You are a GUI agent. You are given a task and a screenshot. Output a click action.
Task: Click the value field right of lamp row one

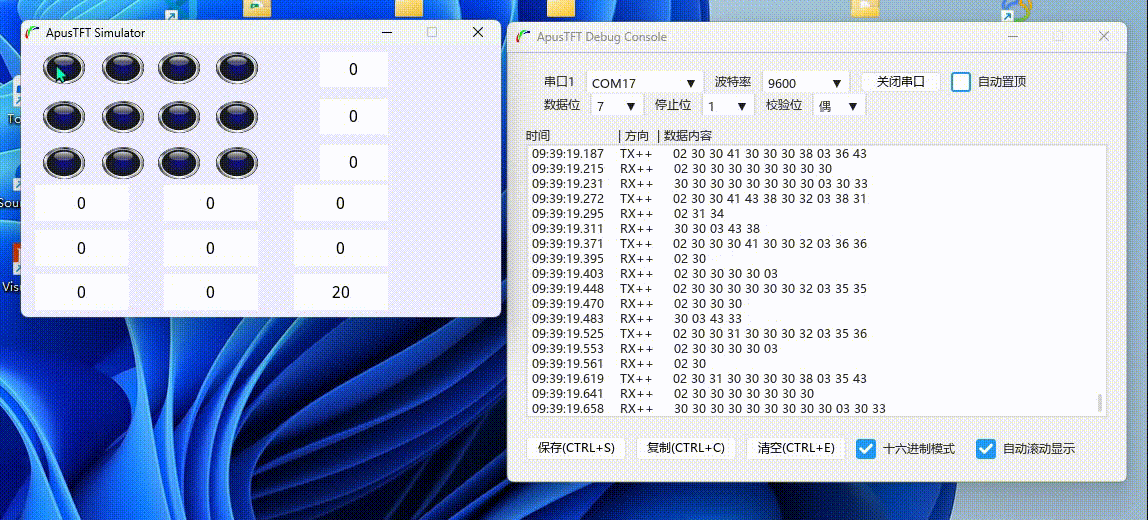(353, 70)
